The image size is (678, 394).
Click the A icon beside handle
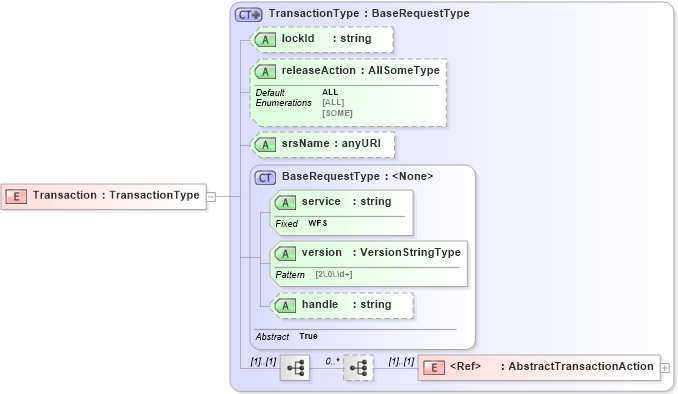pos(285,306)
